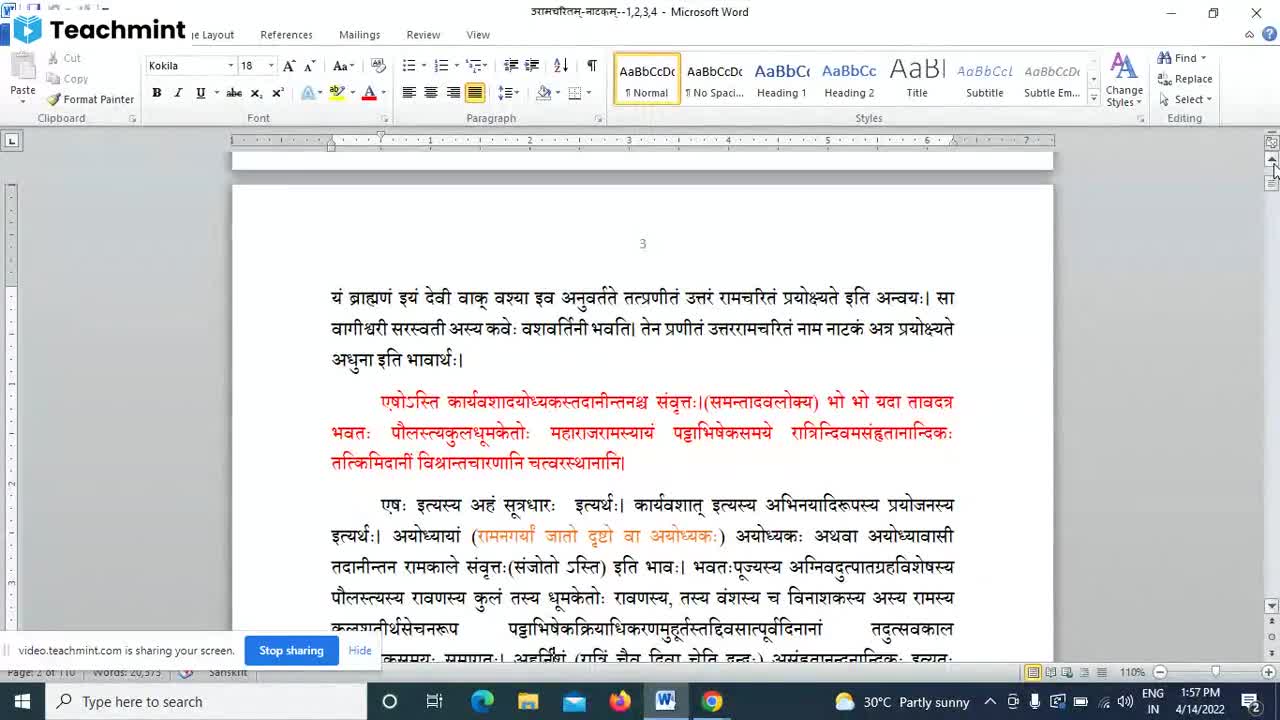Click the View Ruler icon above scrollbar
1280x720 pixels.
point(1272,143)
